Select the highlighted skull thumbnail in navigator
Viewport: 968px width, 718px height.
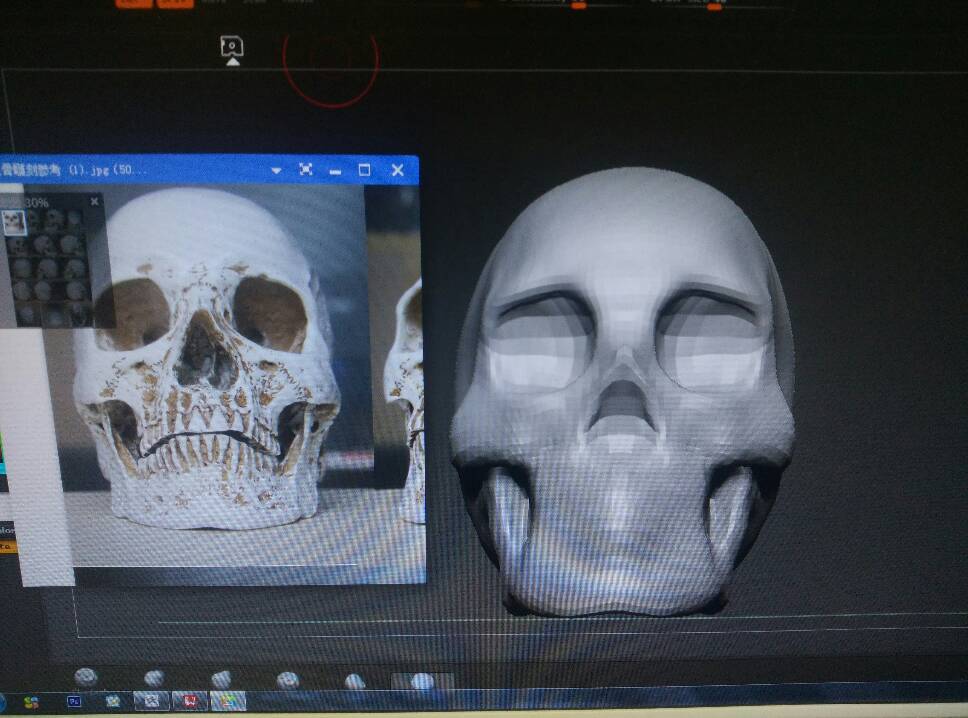pos(14,222)
